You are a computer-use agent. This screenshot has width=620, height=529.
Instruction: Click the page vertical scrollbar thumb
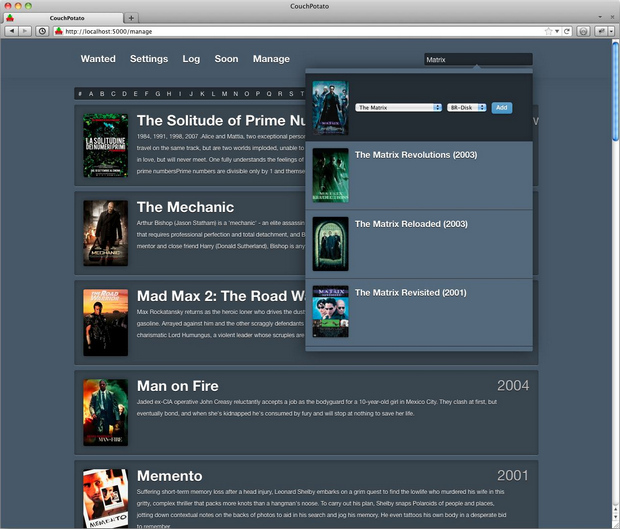point(616,91)
